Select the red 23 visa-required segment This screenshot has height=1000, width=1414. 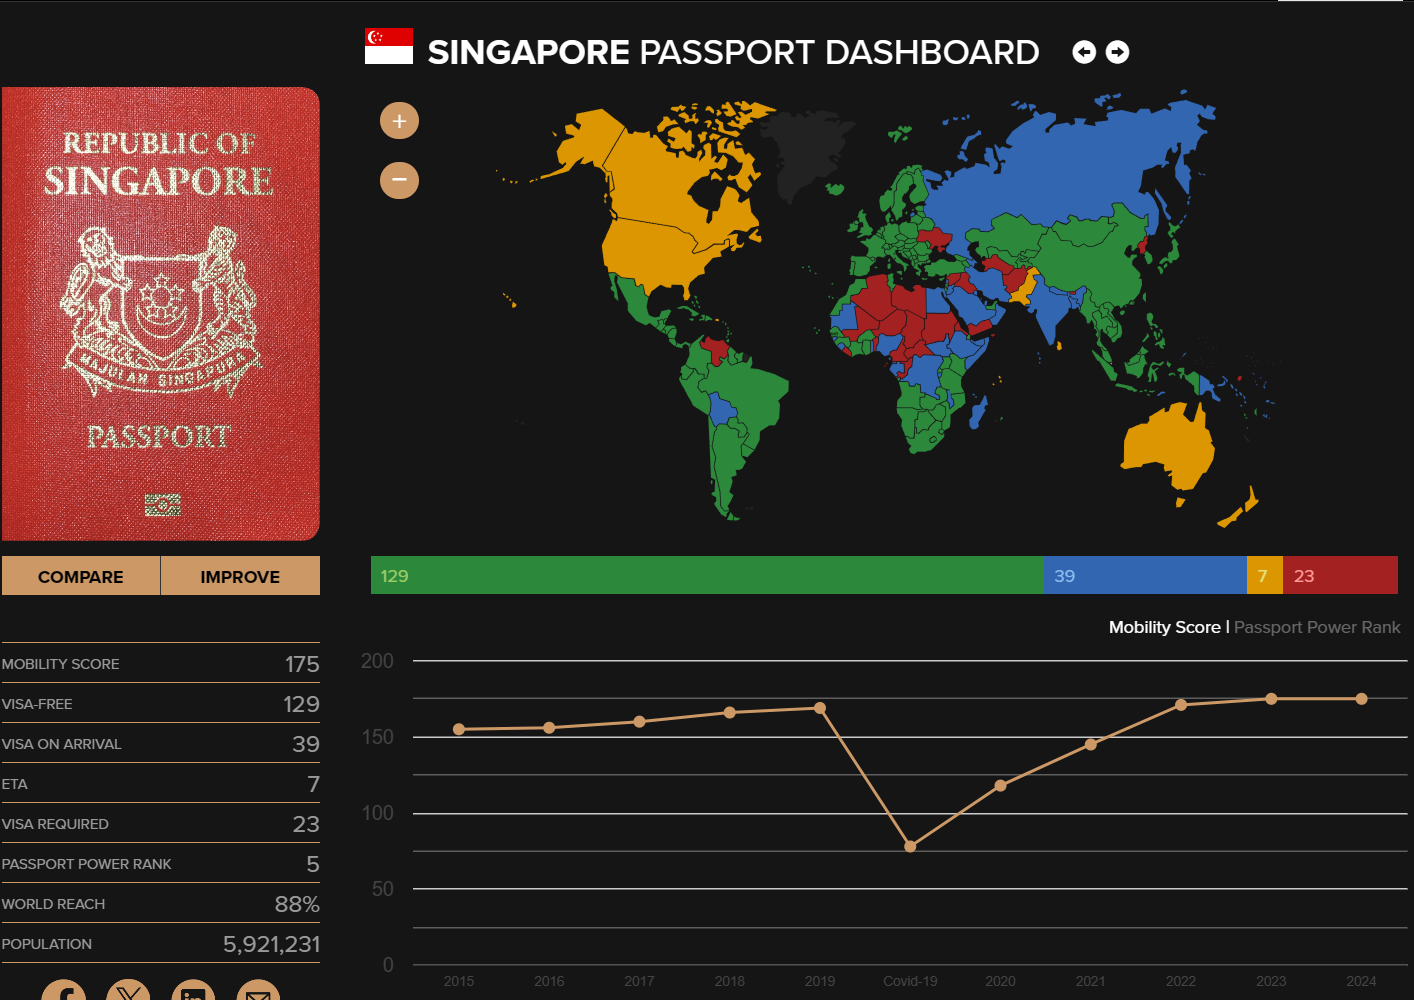click(x=1340, y=575)
